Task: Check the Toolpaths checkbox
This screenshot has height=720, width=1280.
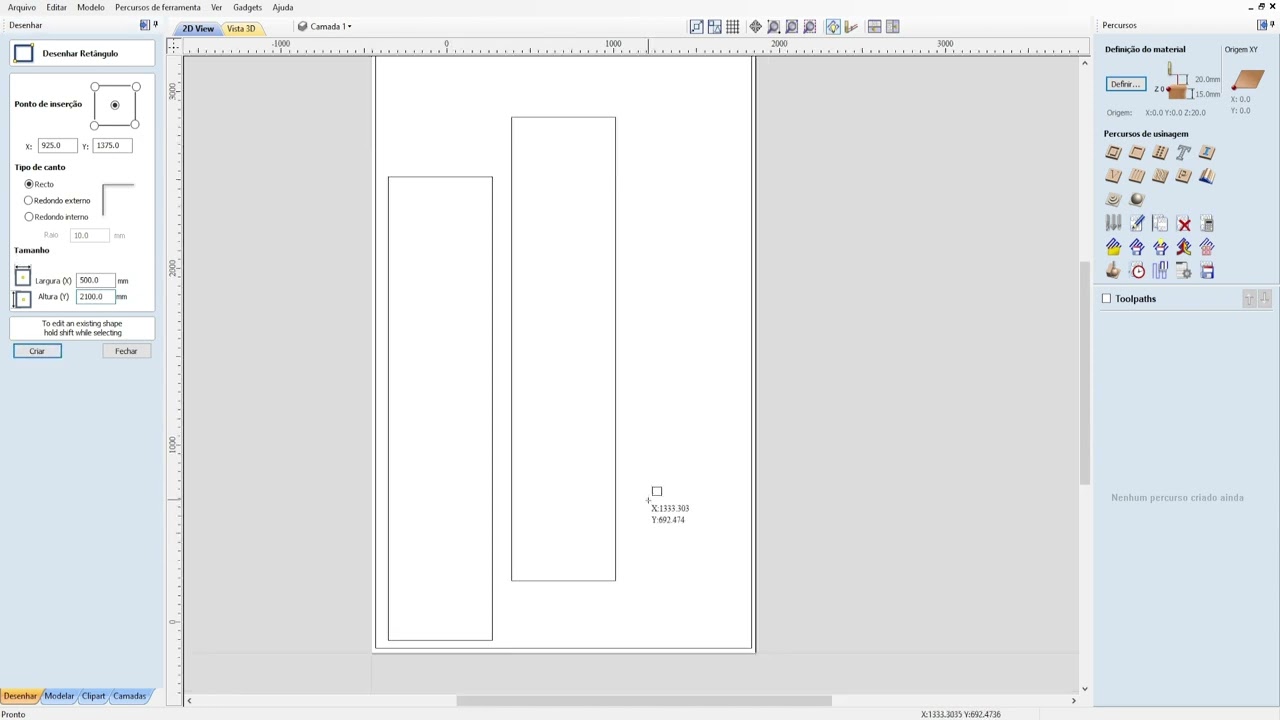Action: (x=1106, y=299)
